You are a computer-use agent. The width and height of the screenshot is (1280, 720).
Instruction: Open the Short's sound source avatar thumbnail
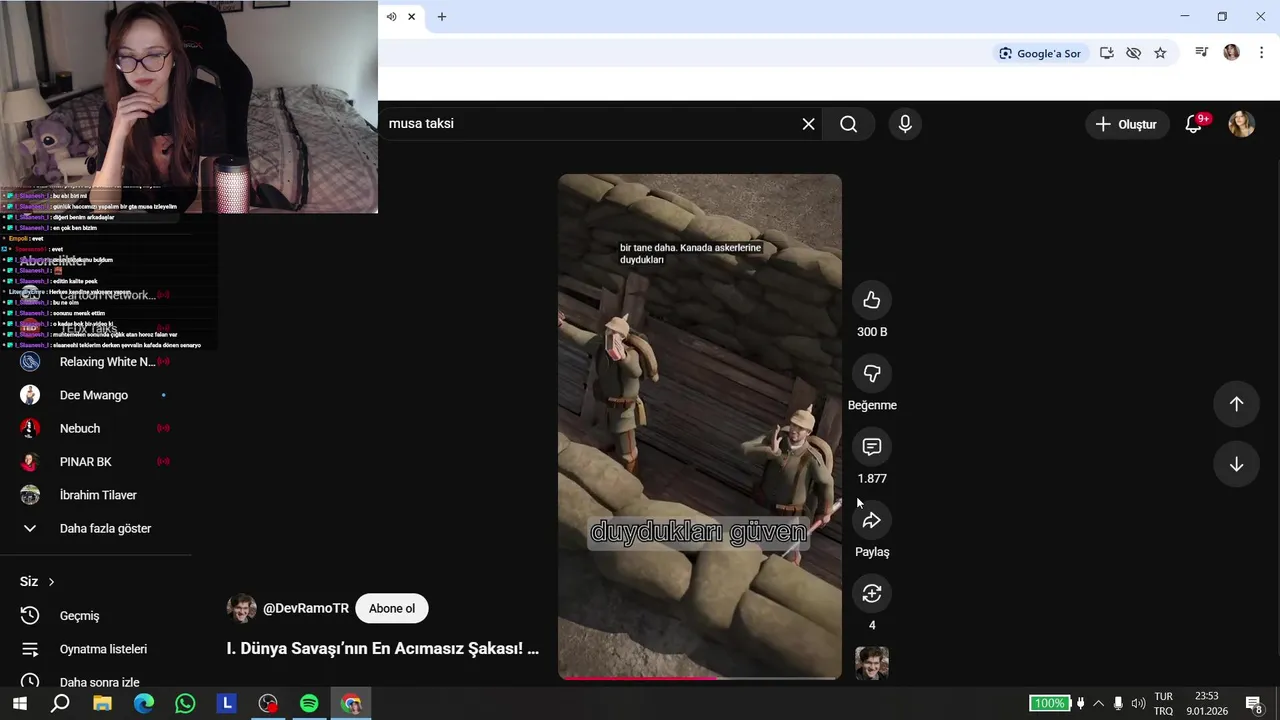point(872,663)
